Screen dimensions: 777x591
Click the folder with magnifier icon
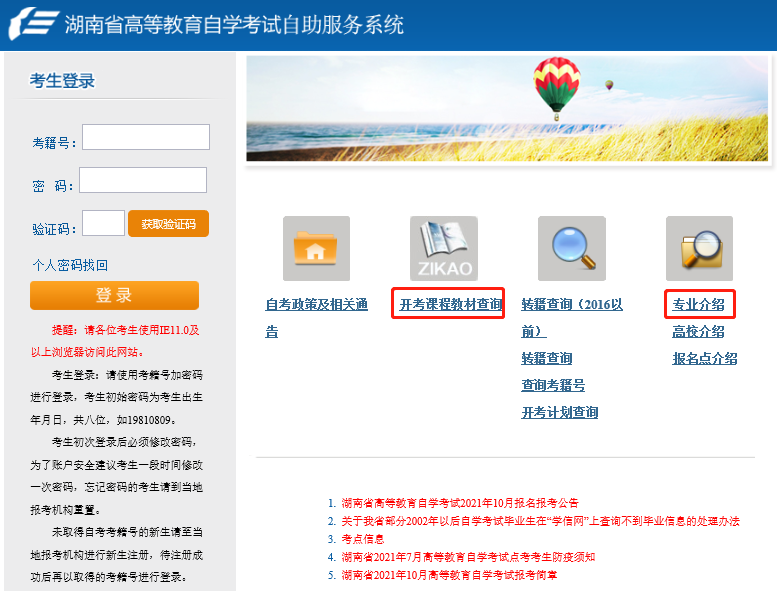[x=699, y=249]
